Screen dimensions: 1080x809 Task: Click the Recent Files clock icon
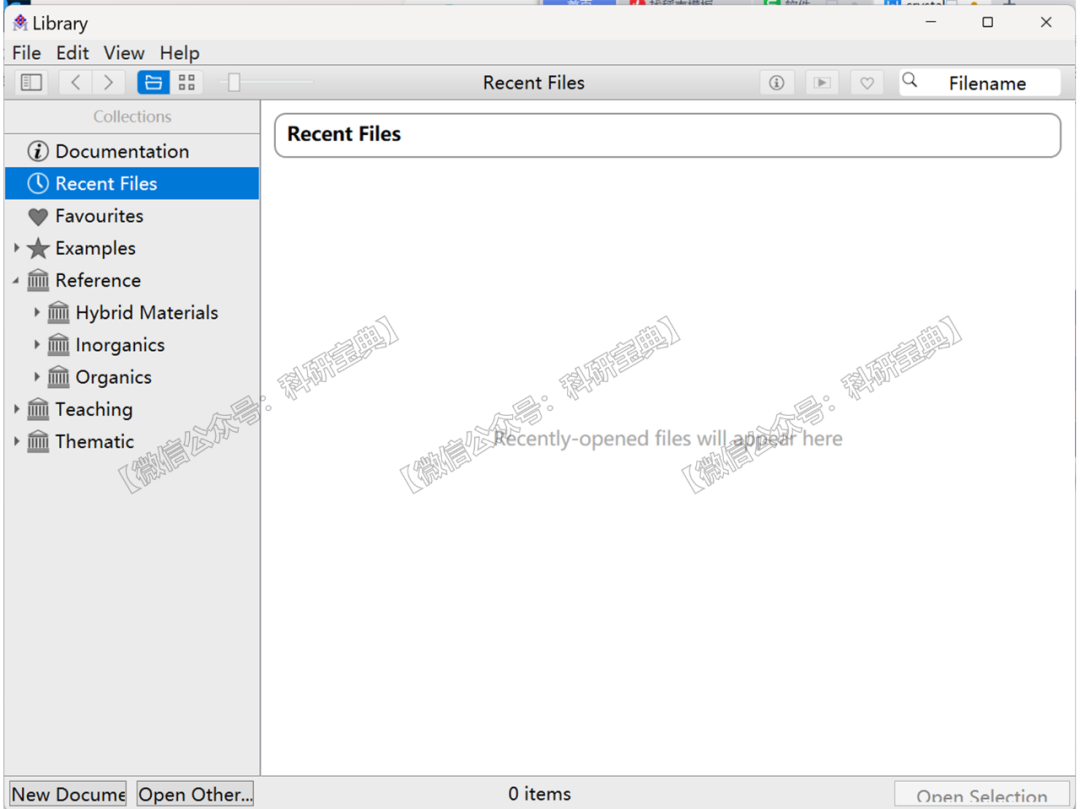[x=38, y=183]
